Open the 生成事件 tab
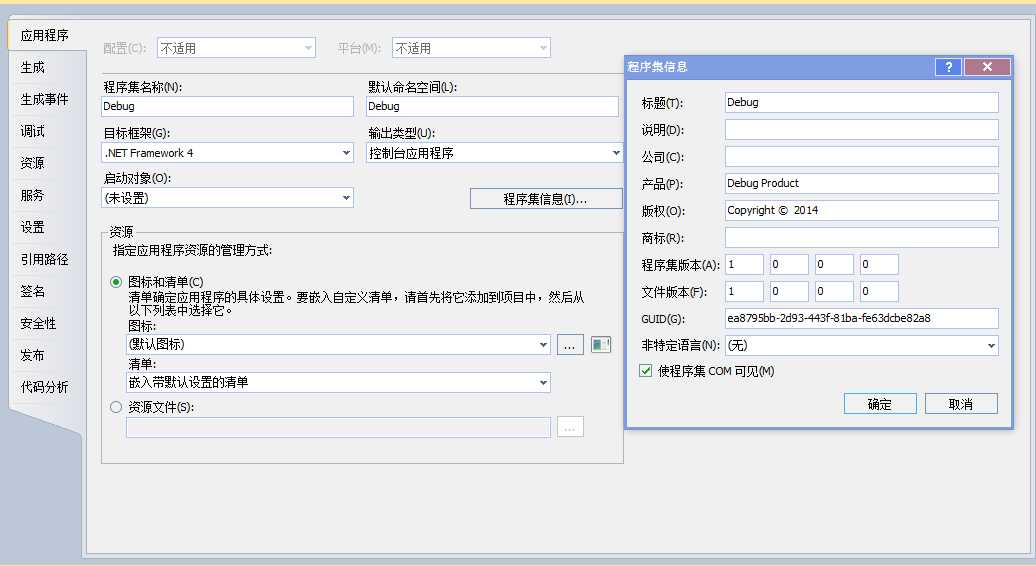 coord(44,99)
